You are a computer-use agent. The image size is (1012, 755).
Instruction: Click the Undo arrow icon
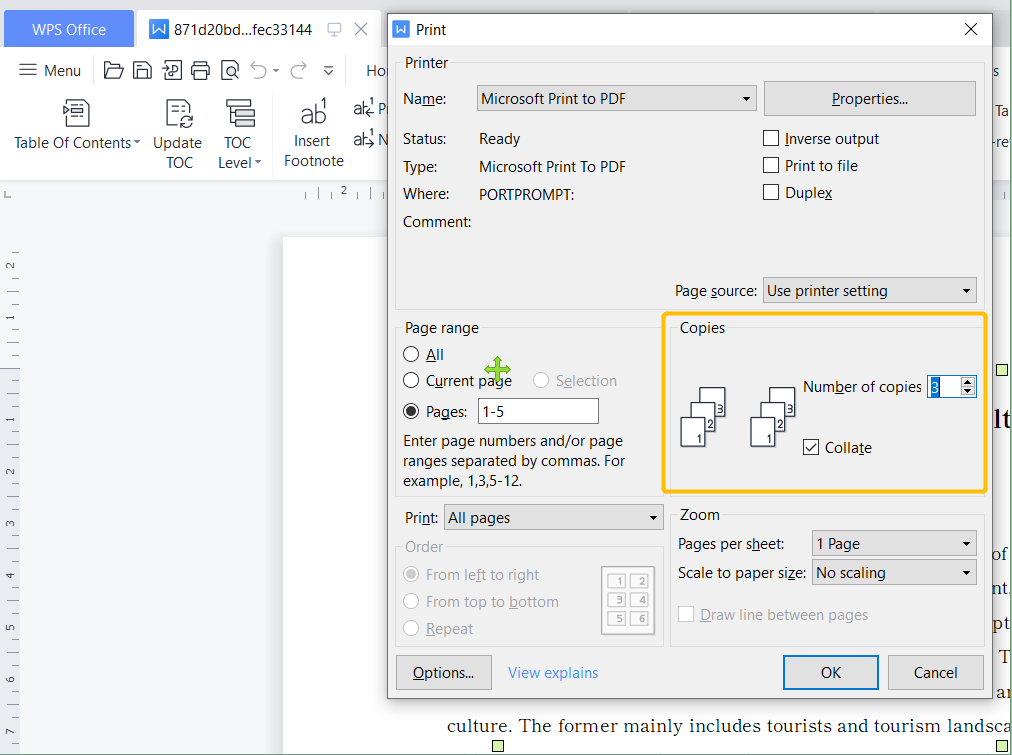click(258, 70)
